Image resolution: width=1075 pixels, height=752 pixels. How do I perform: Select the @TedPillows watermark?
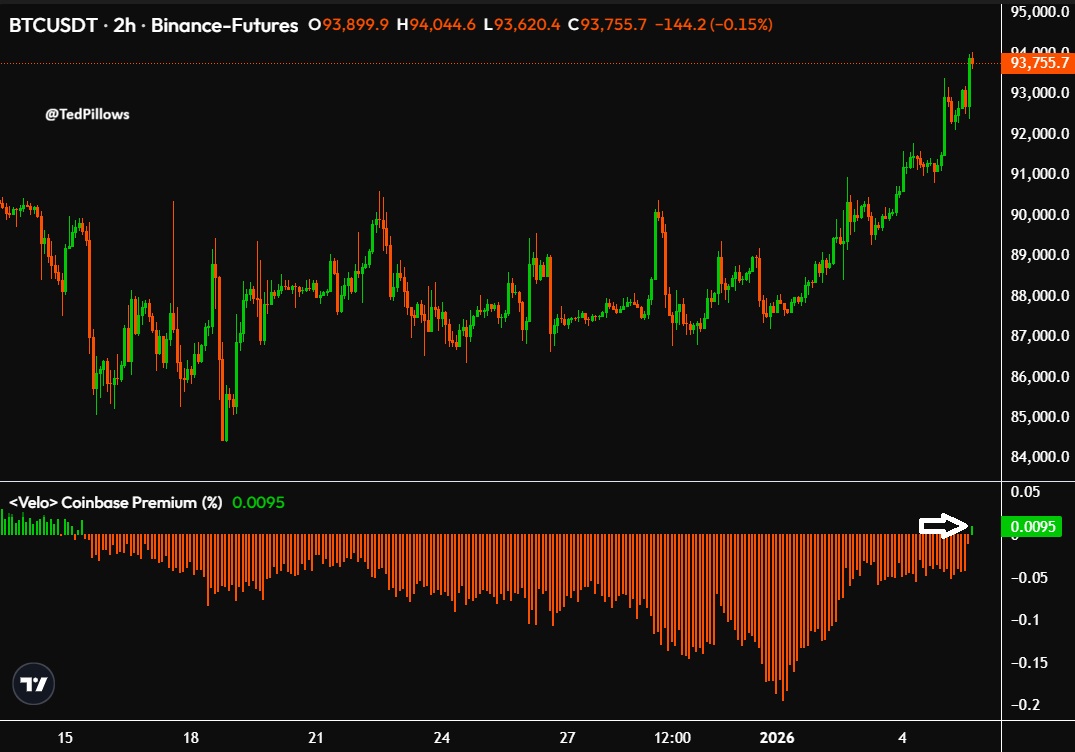(87, 114)
